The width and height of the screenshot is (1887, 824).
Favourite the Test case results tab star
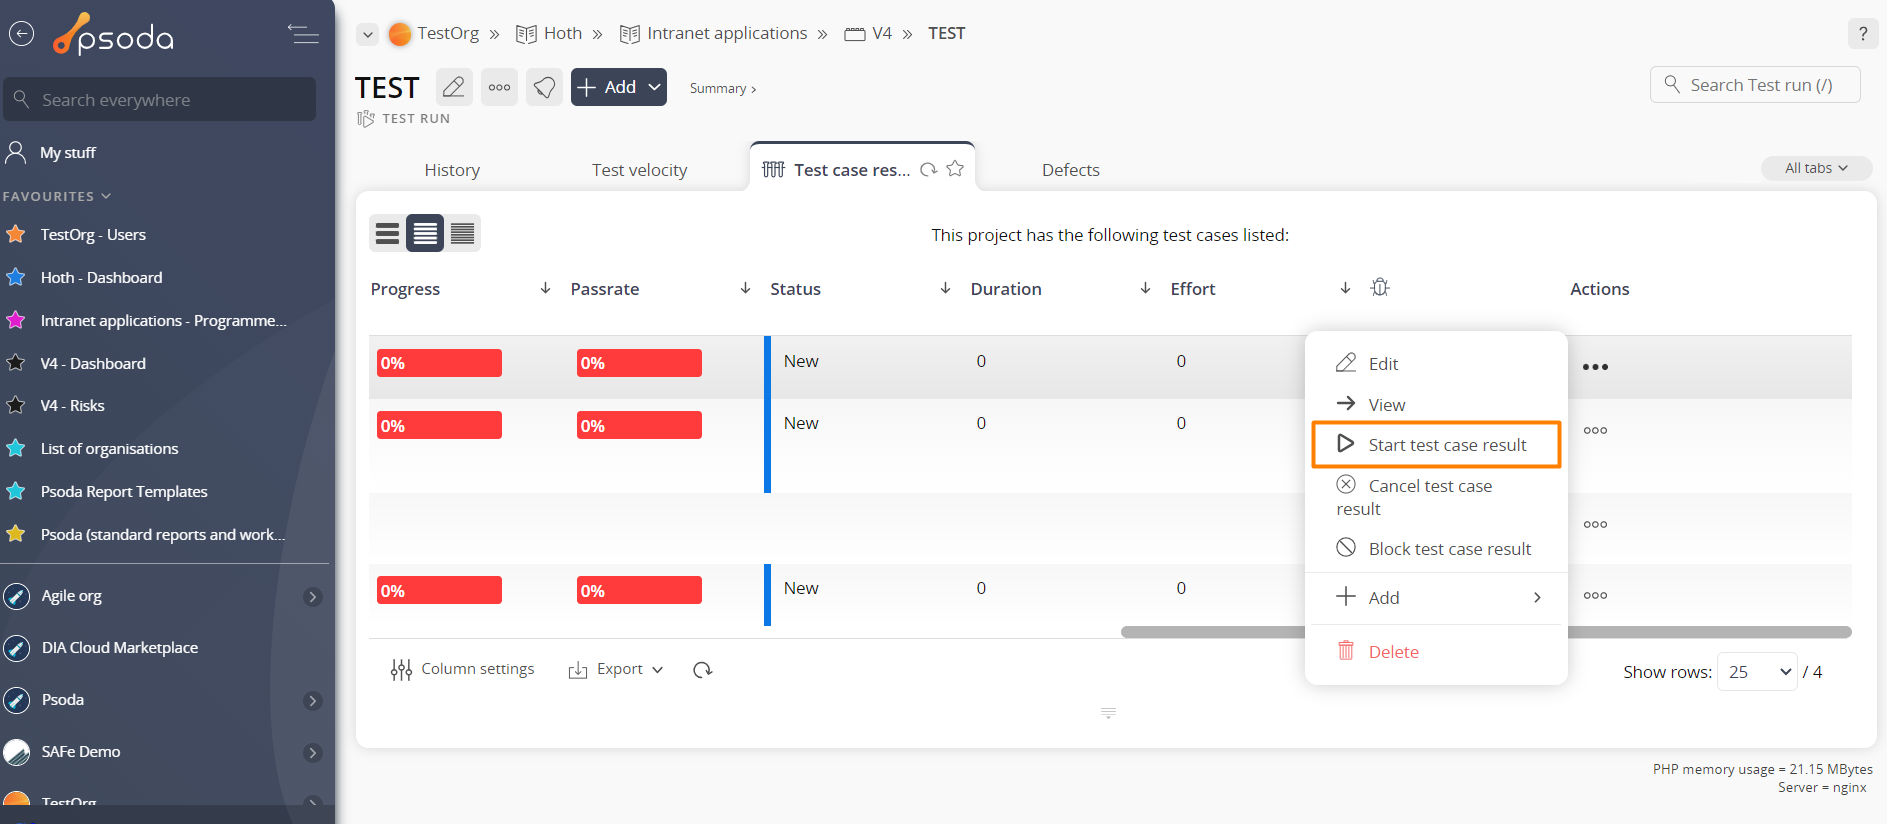(x=955, y=168)
